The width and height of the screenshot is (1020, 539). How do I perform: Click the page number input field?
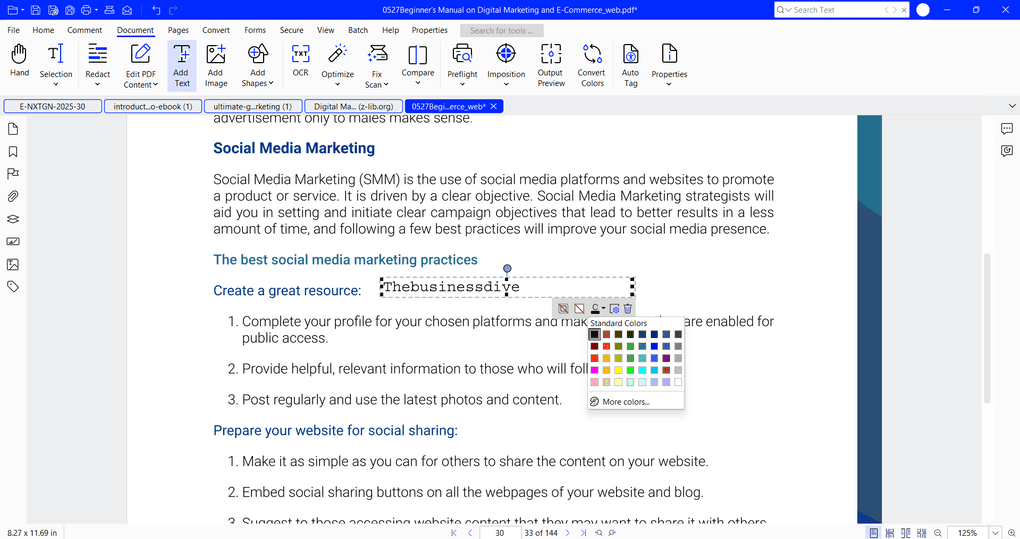tap(500, 532)
